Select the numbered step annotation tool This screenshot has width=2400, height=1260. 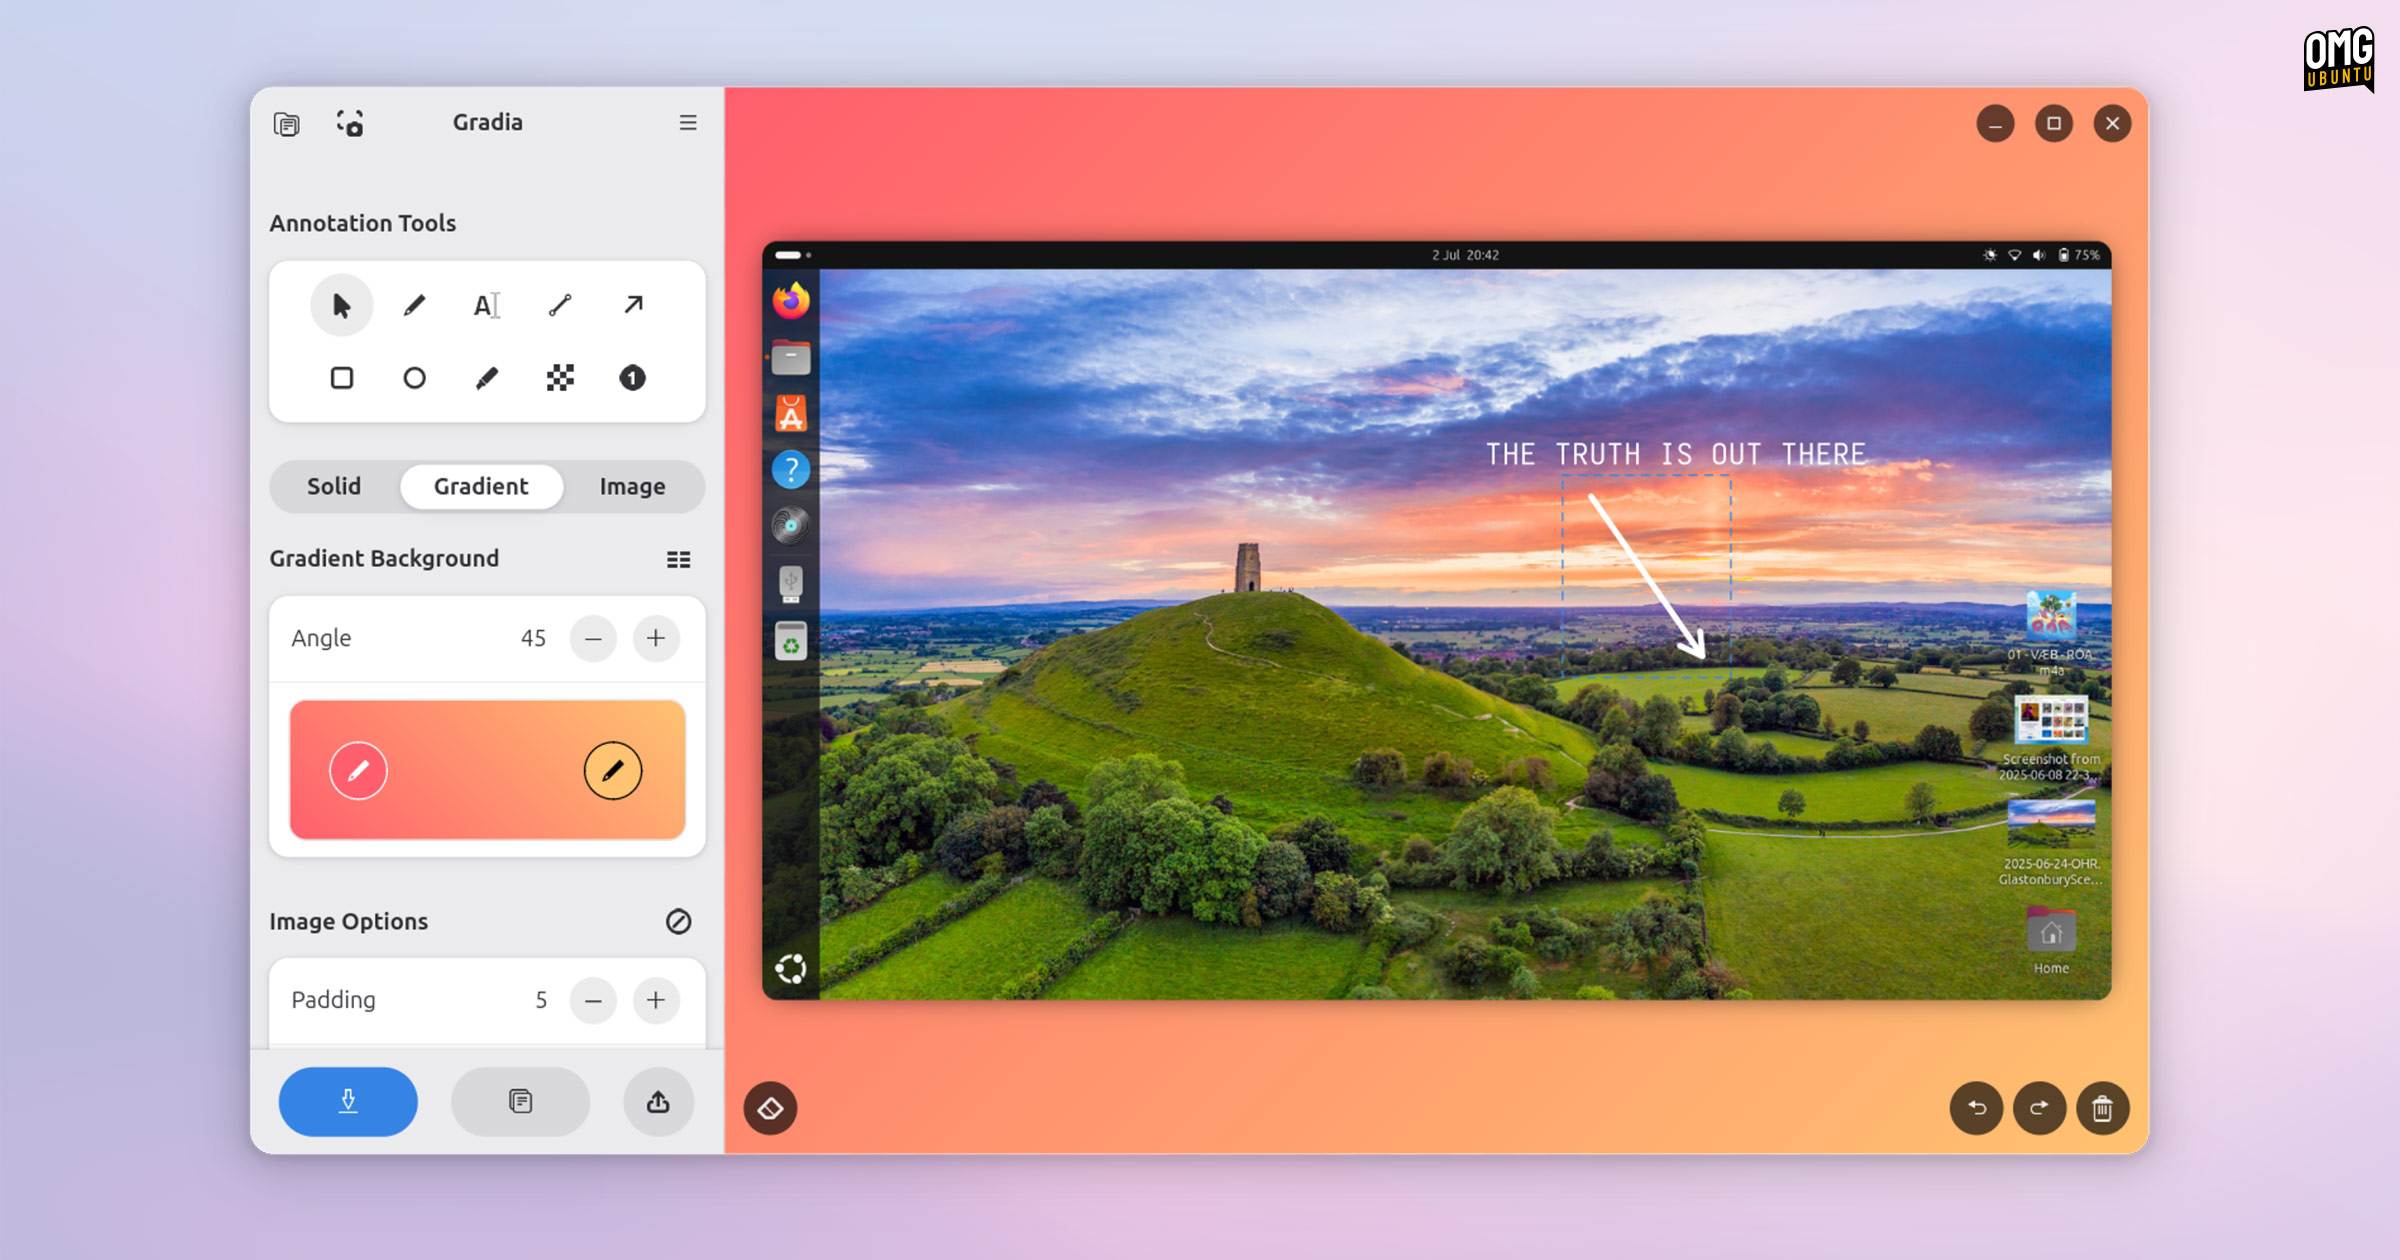click(631, 378)
